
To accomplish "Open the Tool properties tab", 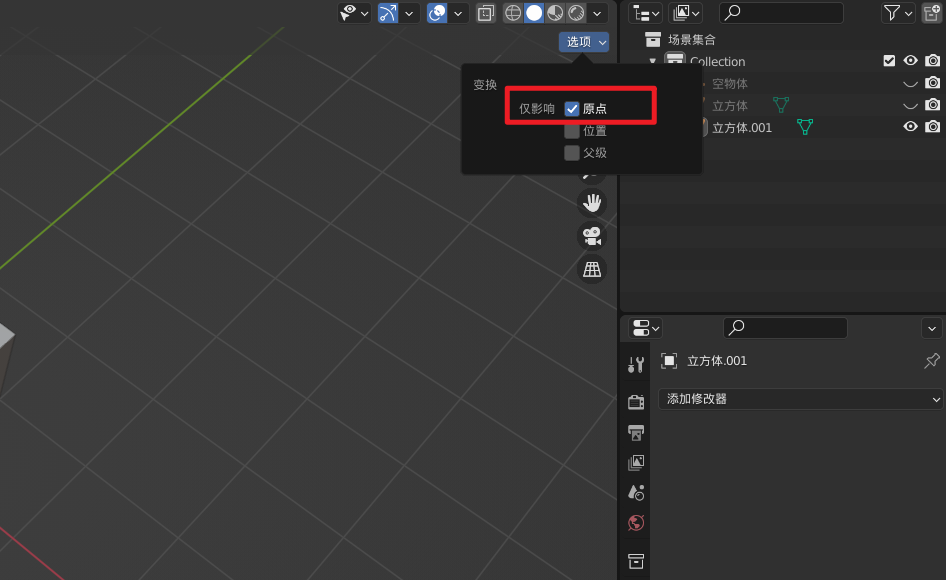I will [x=636, y=365].
